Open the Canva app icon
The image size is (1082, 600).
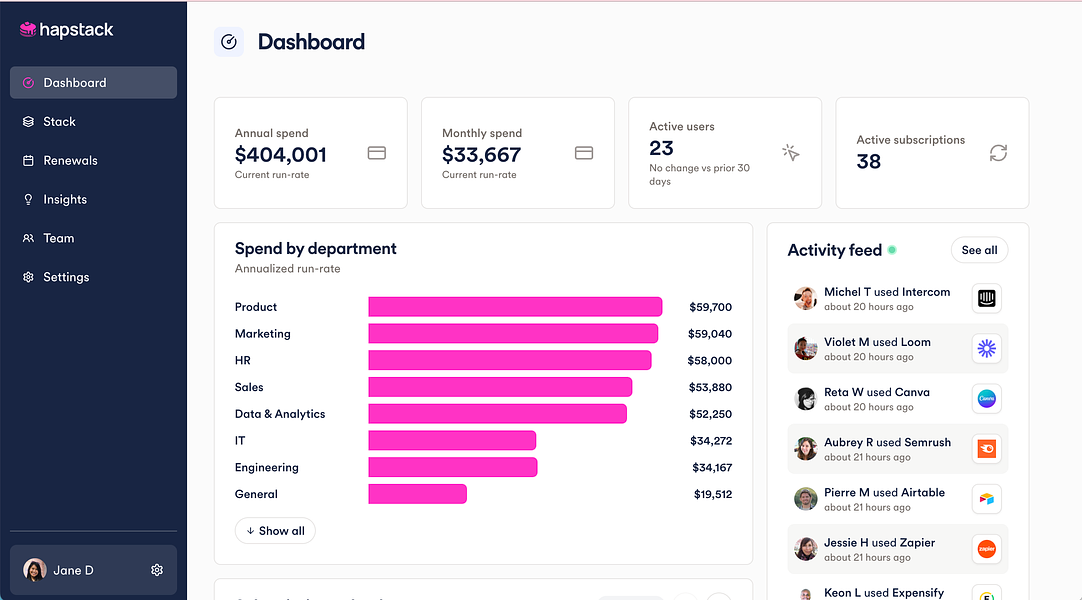click(986, 399)
